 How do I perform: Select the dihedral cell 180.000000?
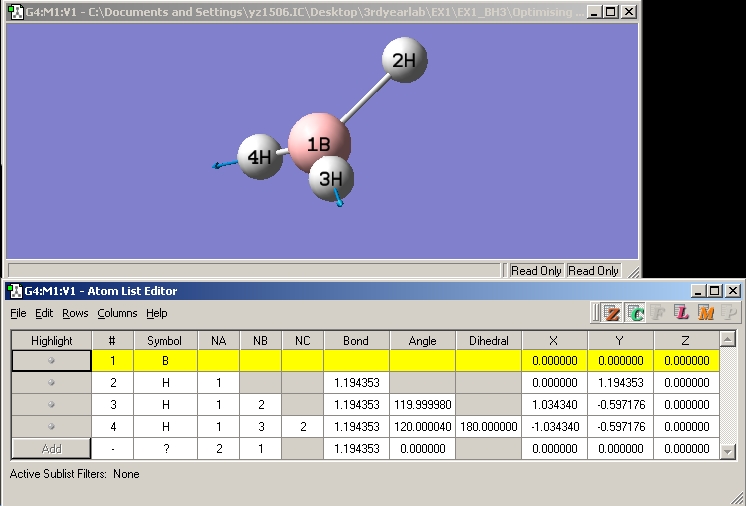tap(489, 427)
